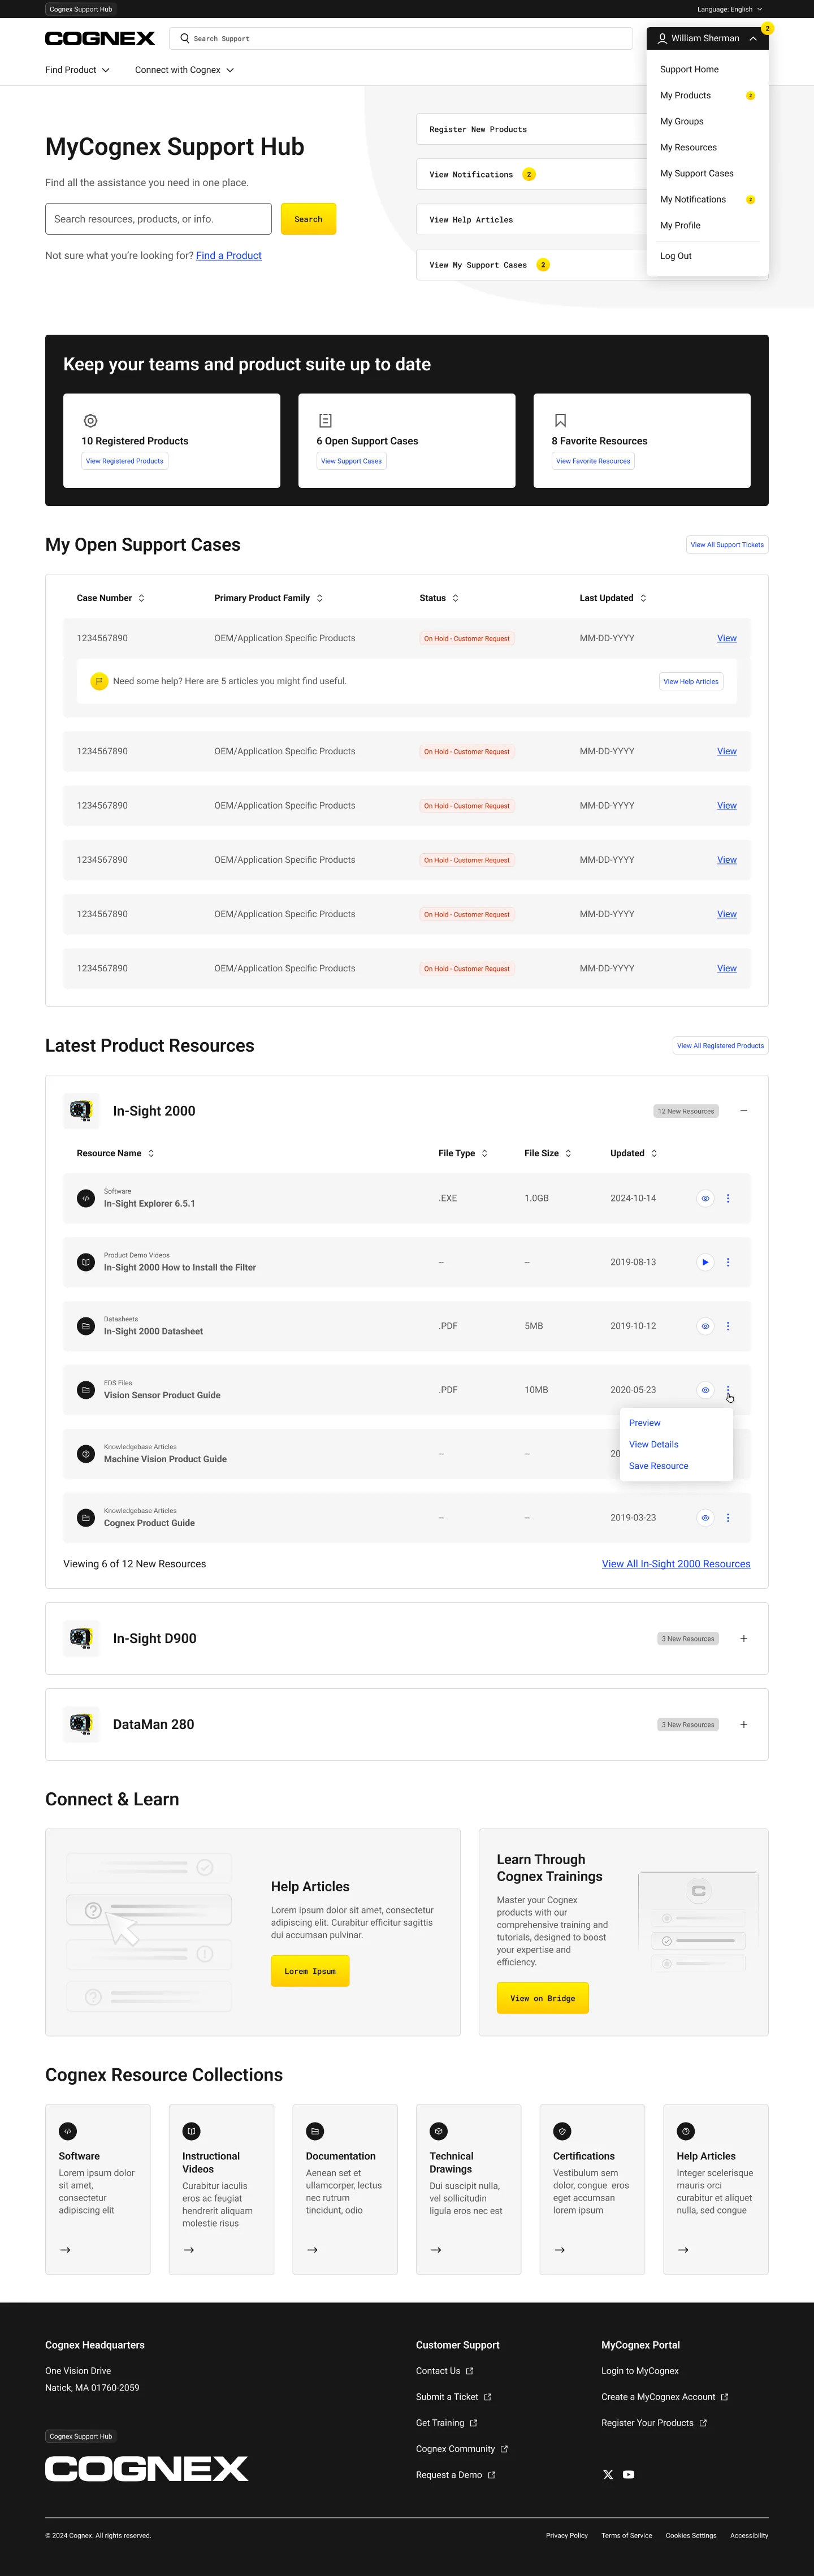The width and height of the screenshot is (814, 2576).
Task: Preview the In-Sight Explorer 6.5.1 eye icon
Action: tap(705, 1198)
